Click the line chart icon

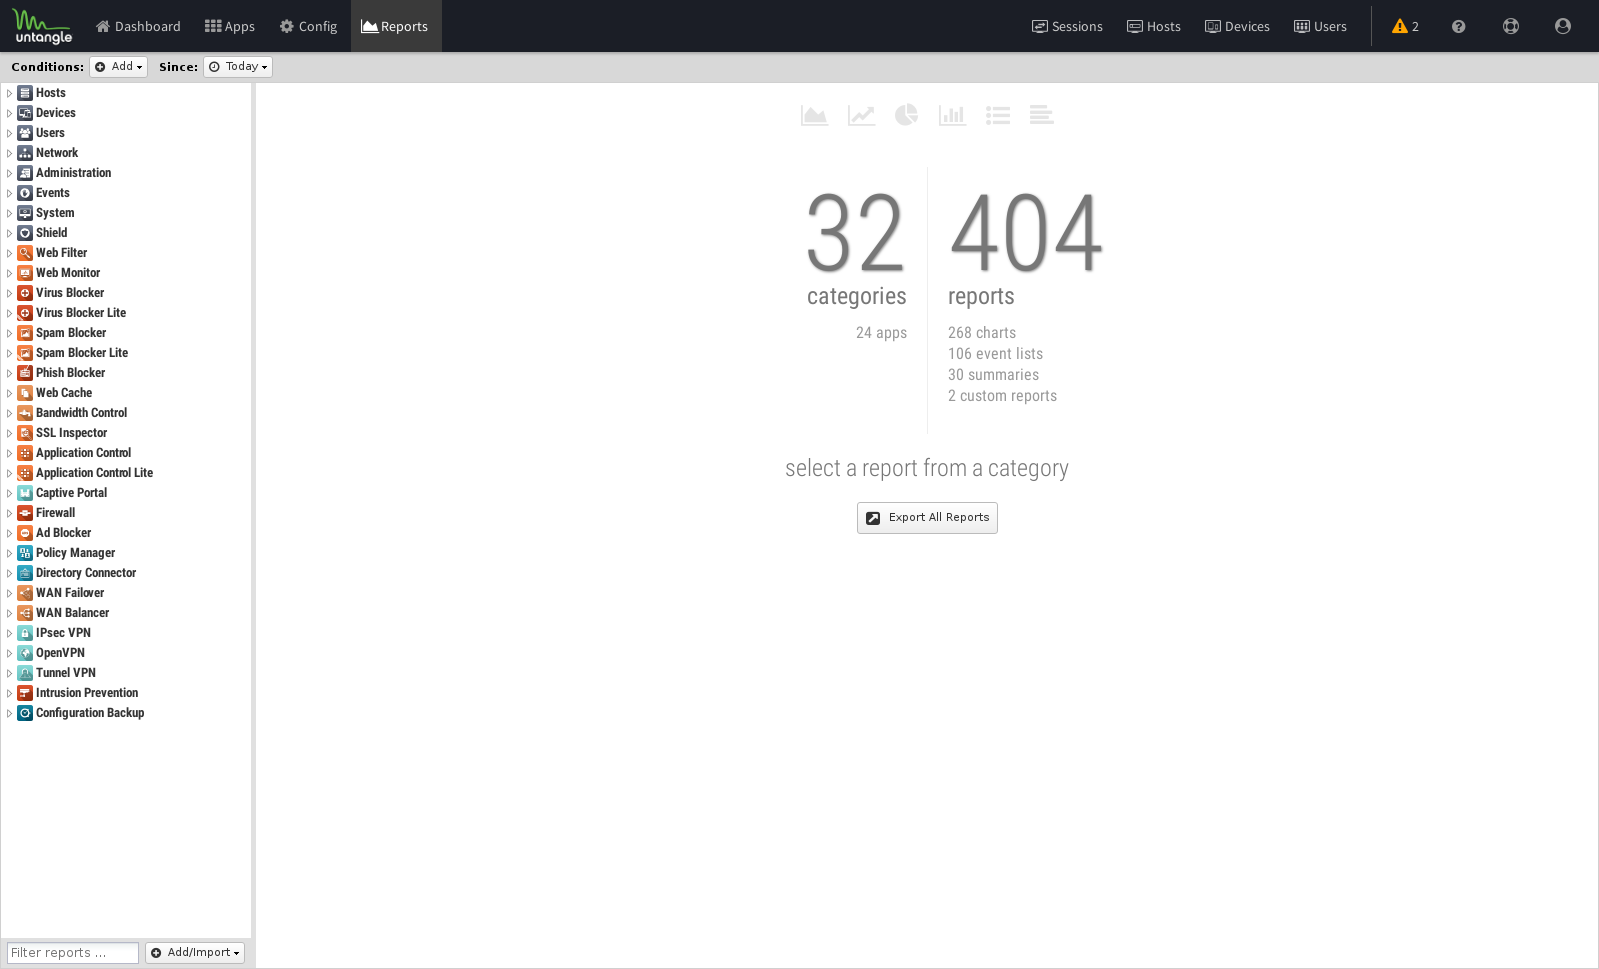click(x=861, y=115)
